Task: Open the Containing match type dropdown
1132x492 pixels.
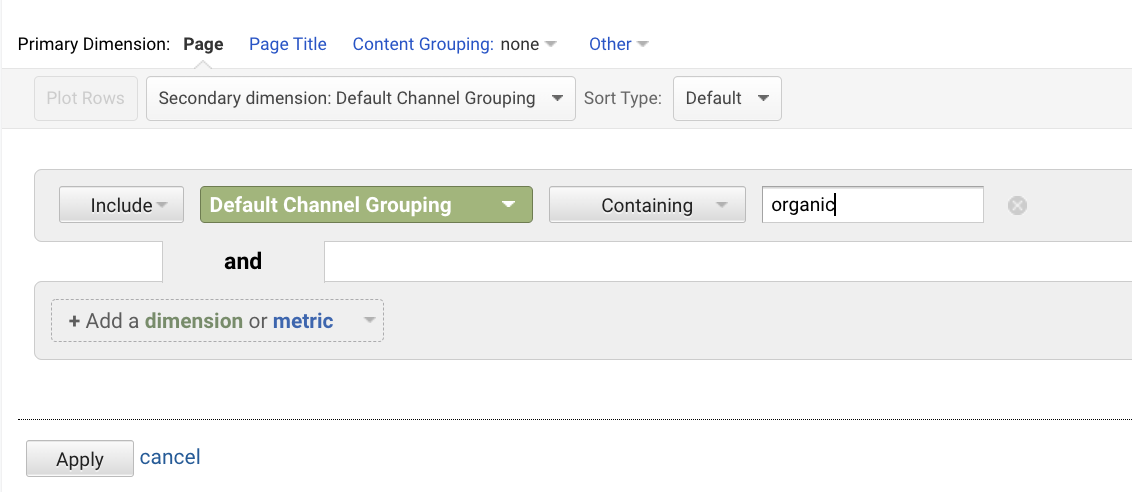Action: (646, 205)
